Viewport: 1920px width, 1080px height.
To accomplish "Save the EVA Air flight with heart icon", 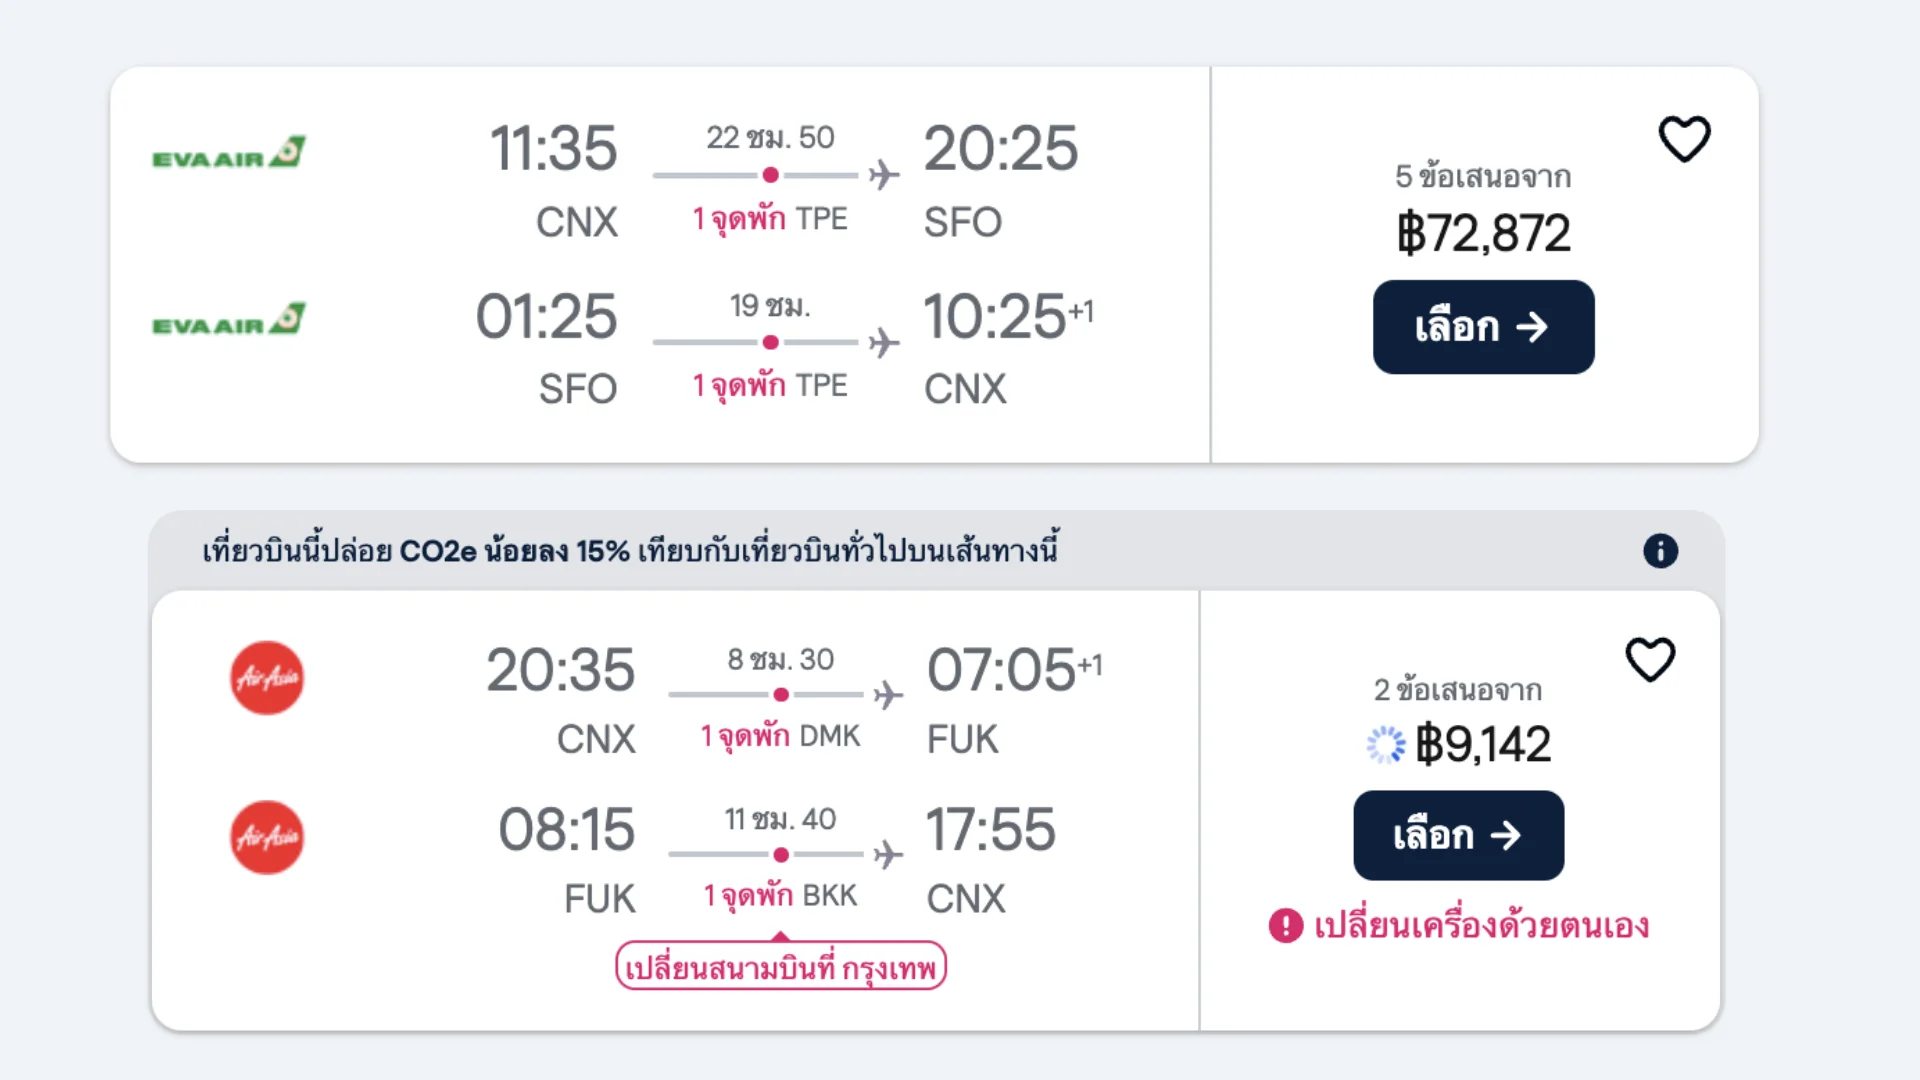I will click(1684, 139).
